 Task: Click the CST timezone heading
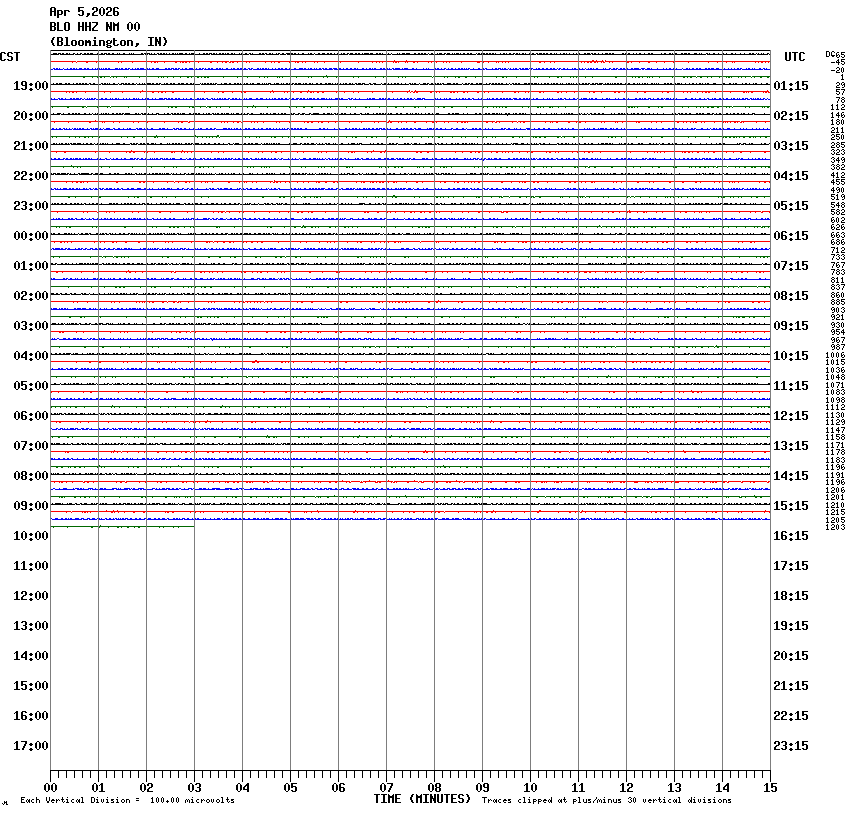coord(10,57)
